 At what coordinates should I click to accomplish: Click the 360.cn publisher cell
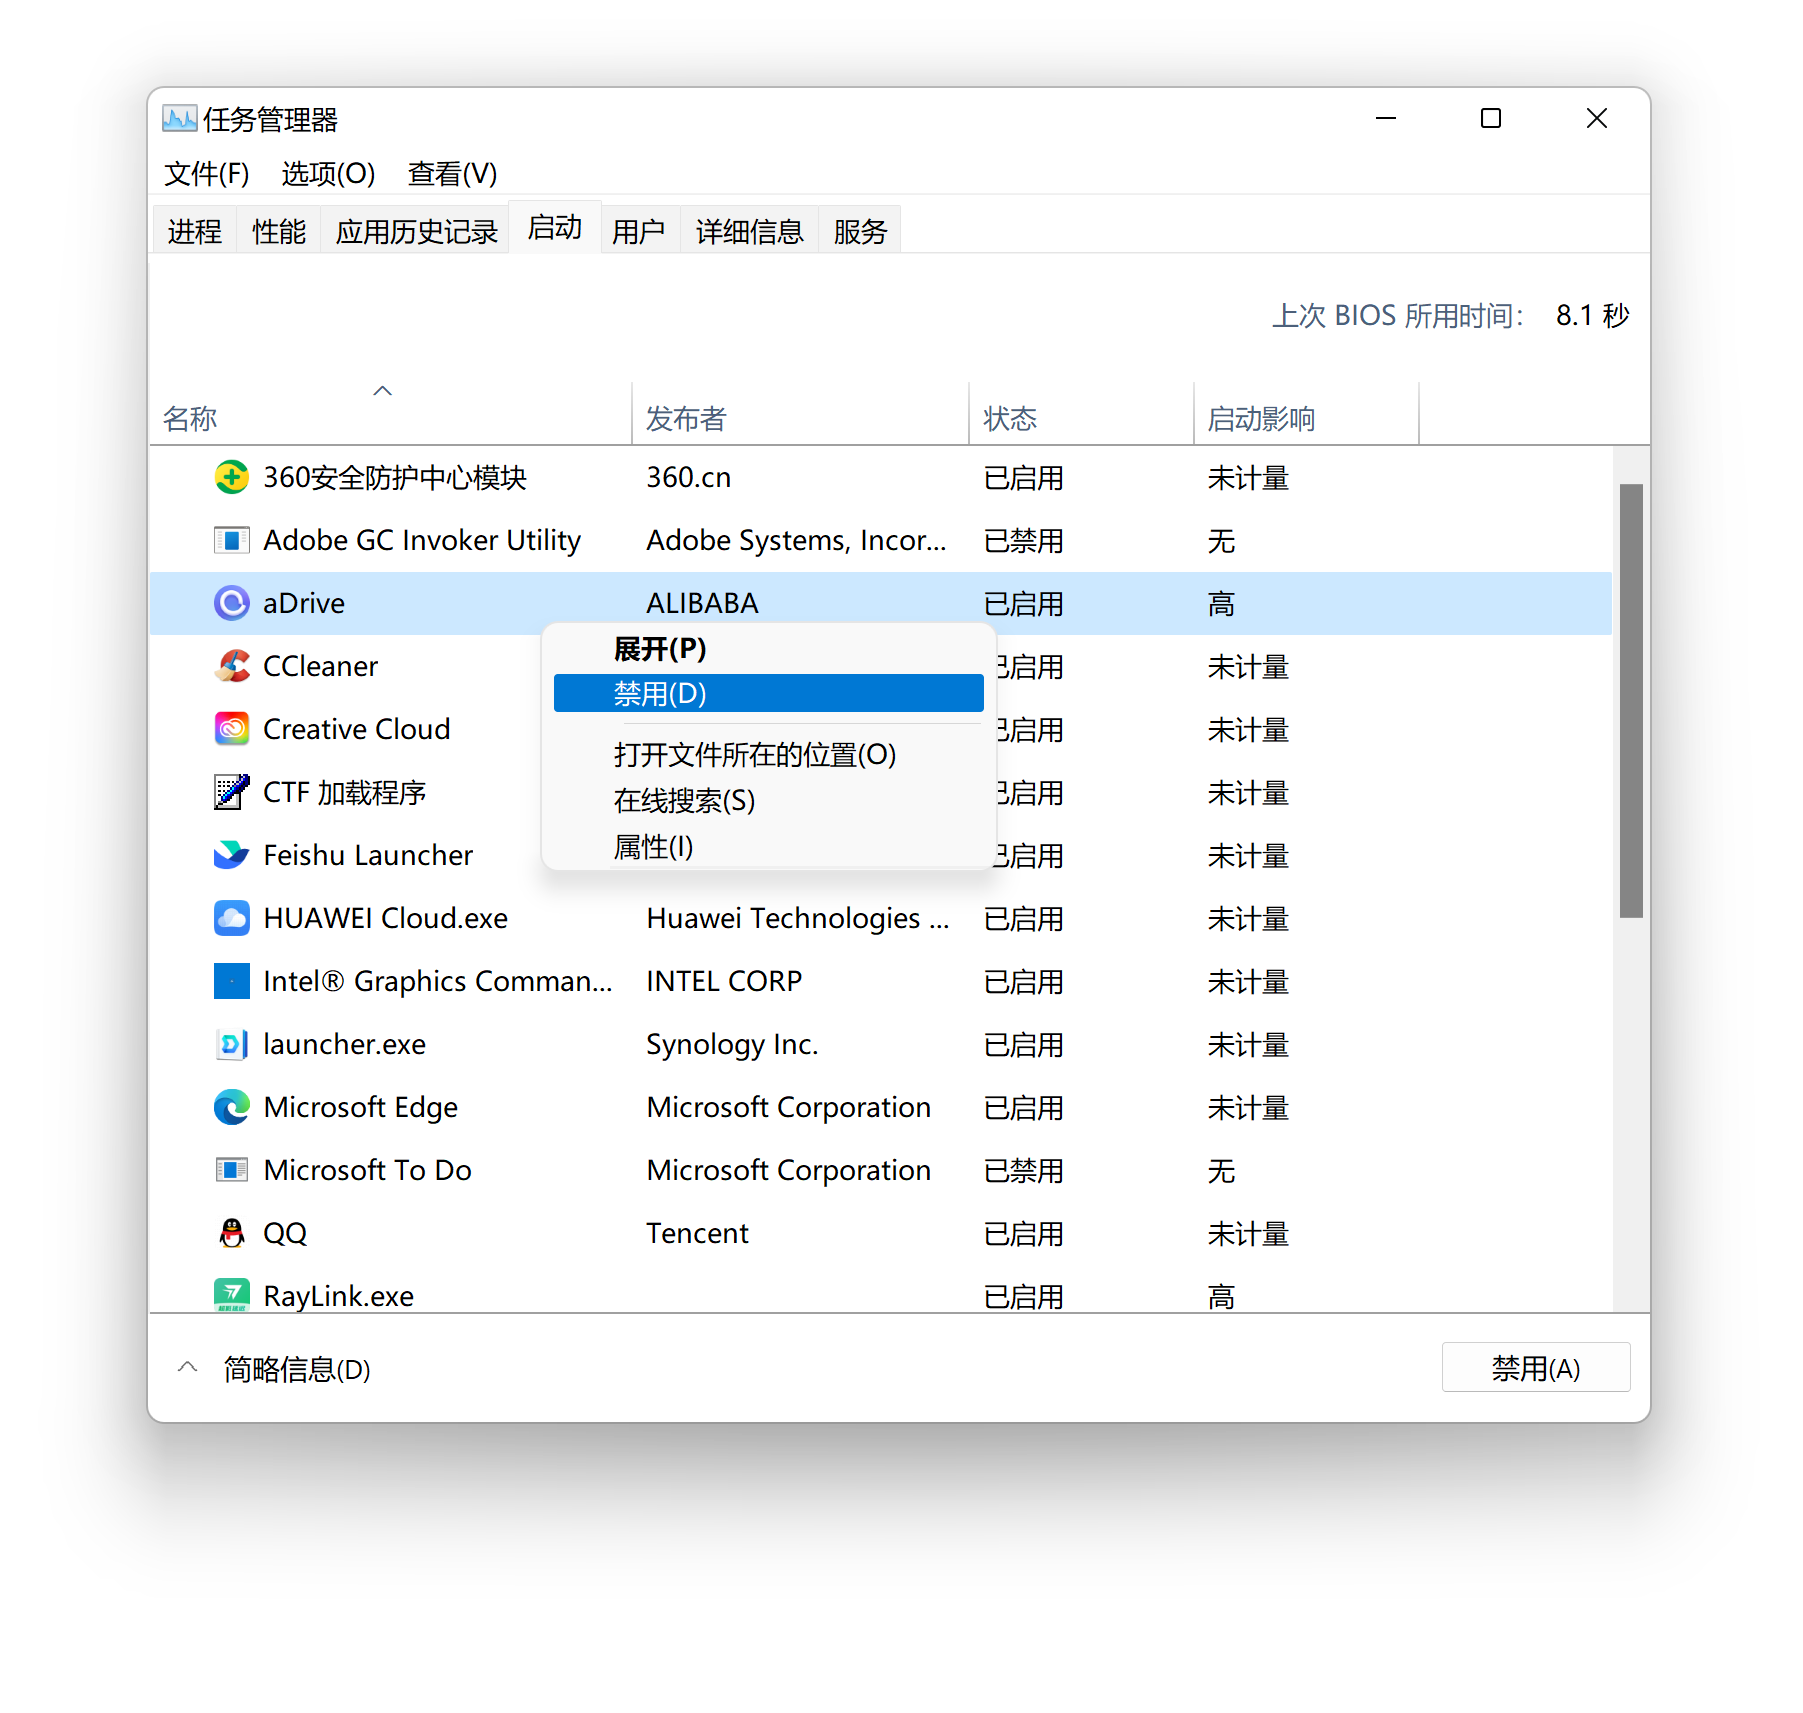[x=689, y=477]
